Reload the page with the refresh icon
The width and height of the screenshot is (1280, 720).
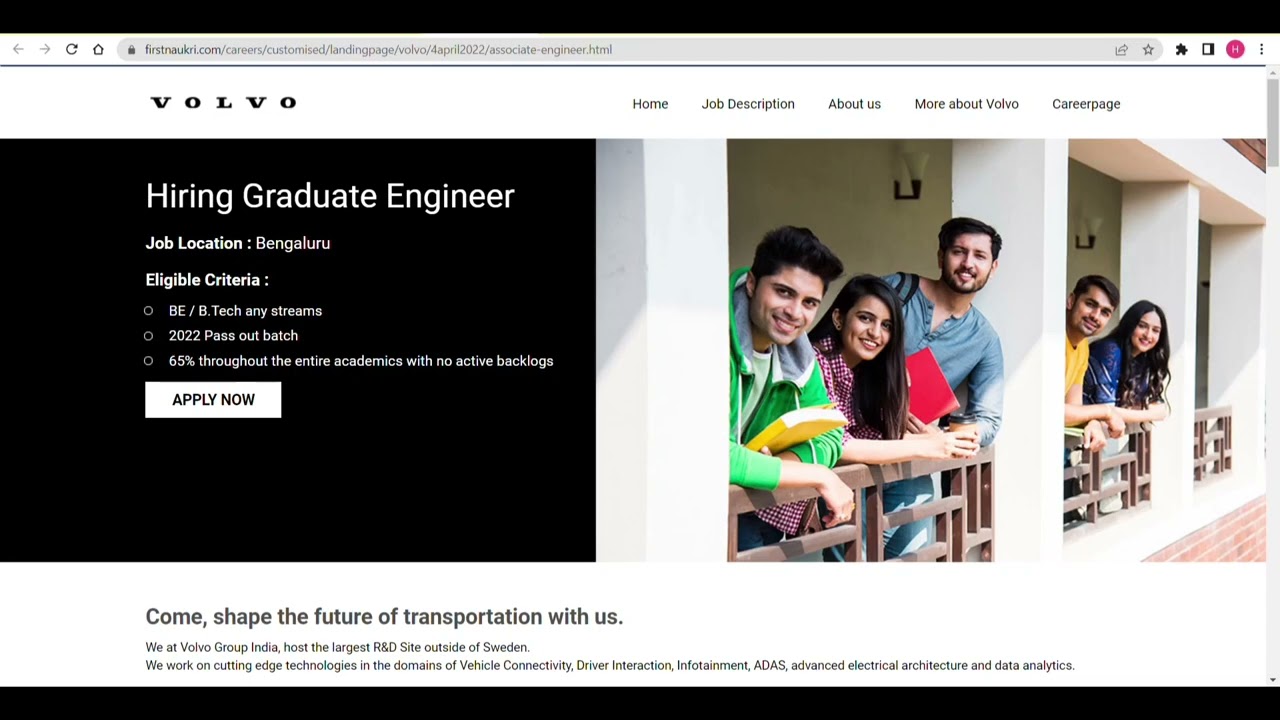pyautogui.click(x=72, y=49)
